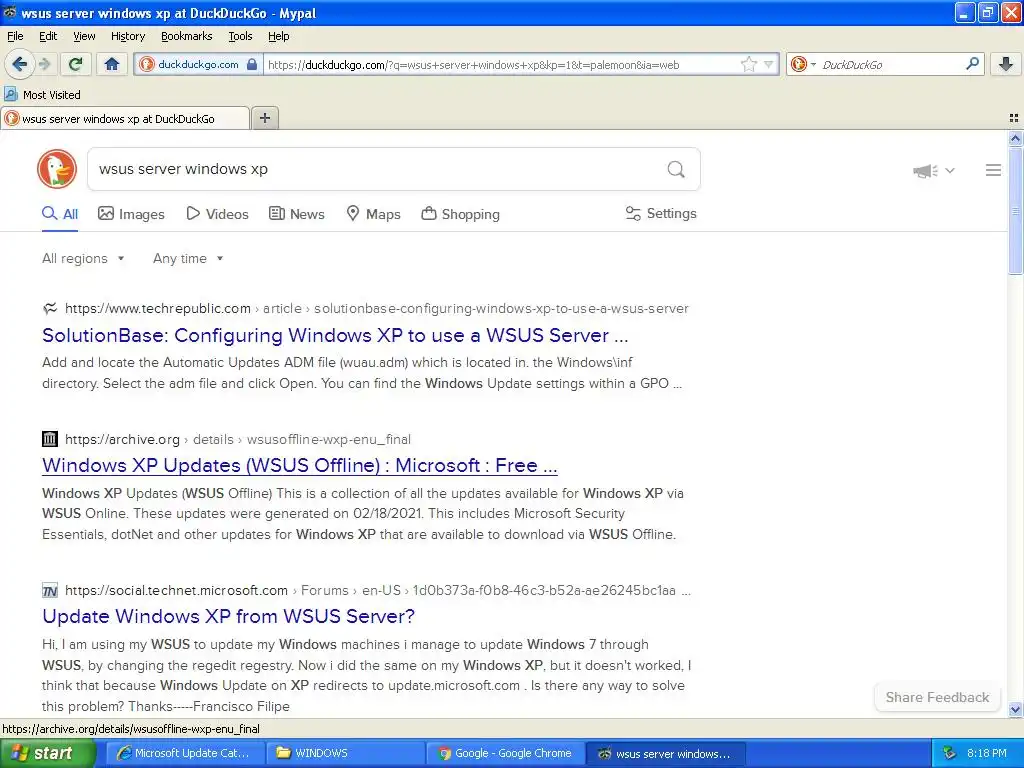This screenshot has height=768, width=1024.
Task: Open a new tab with the plus button
Action: tap(264, 118)
